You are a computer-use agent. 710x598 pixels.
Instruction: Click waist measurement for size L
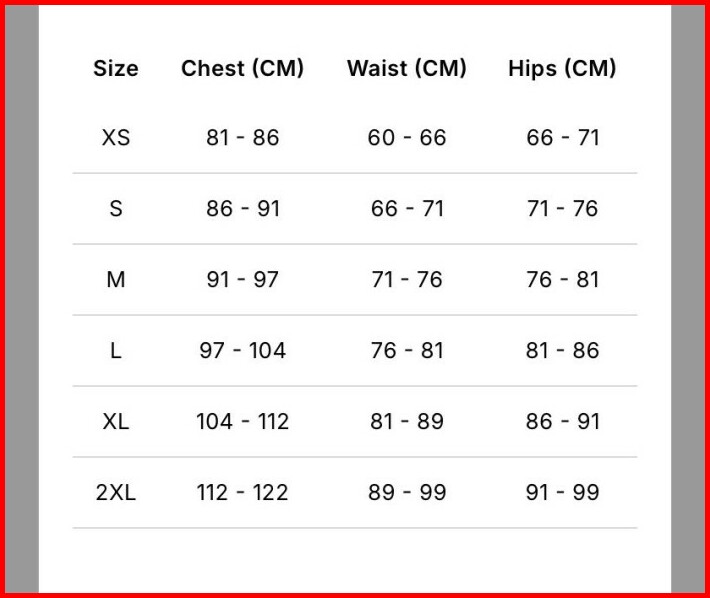click(407, 351)
